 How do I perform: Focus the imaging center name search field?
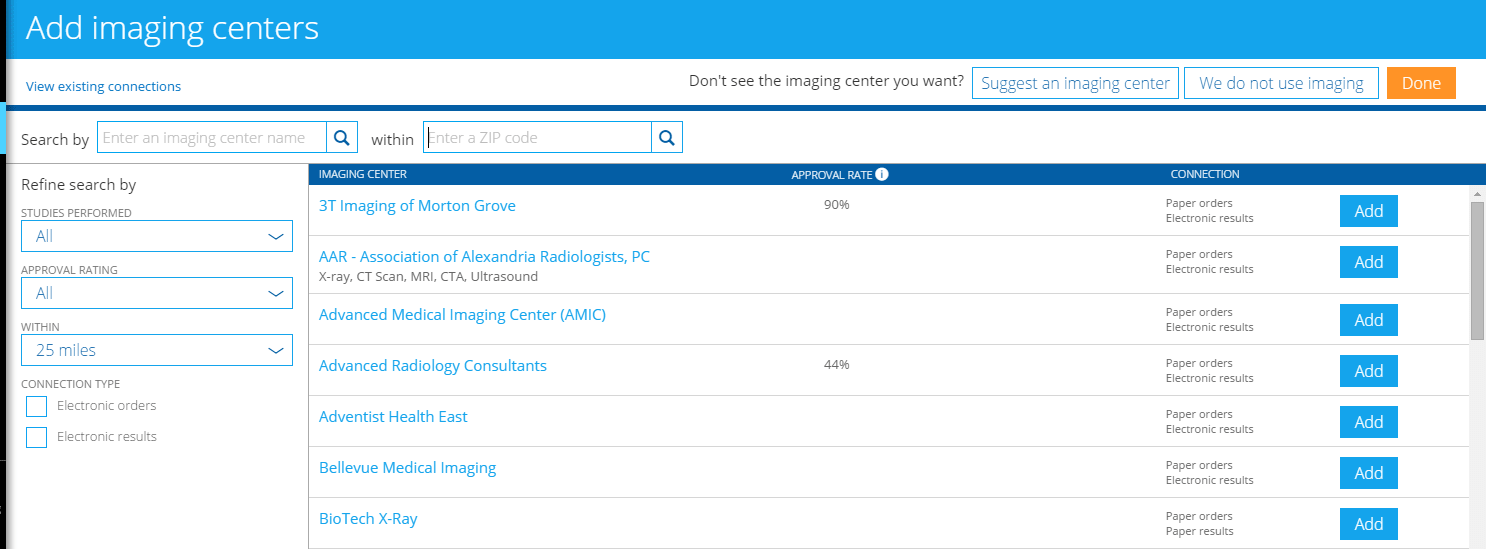(212, 138)
